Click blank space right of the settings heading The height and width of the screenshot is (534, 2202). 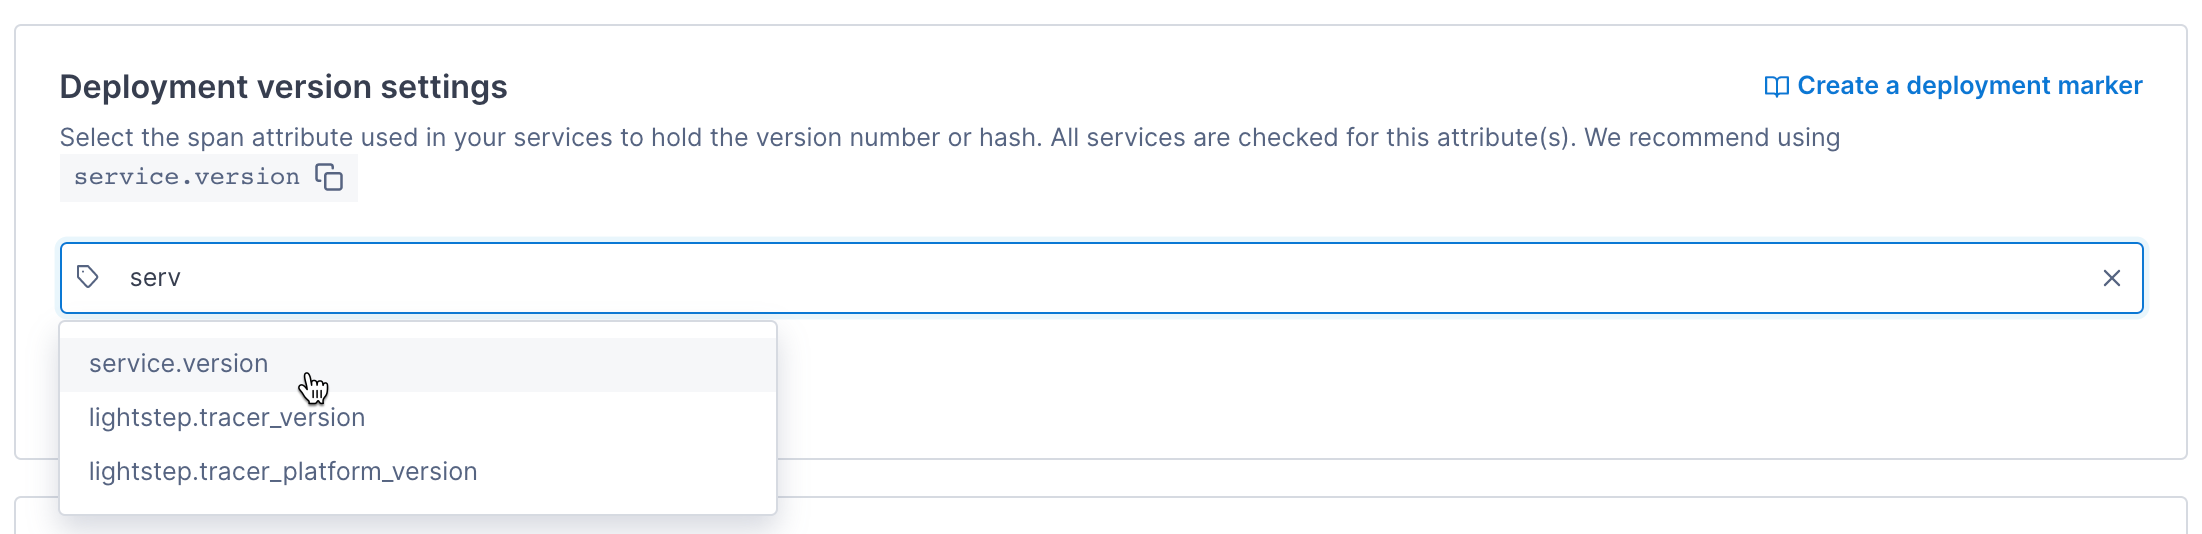pyautogui.click(x=1100, y=87)
